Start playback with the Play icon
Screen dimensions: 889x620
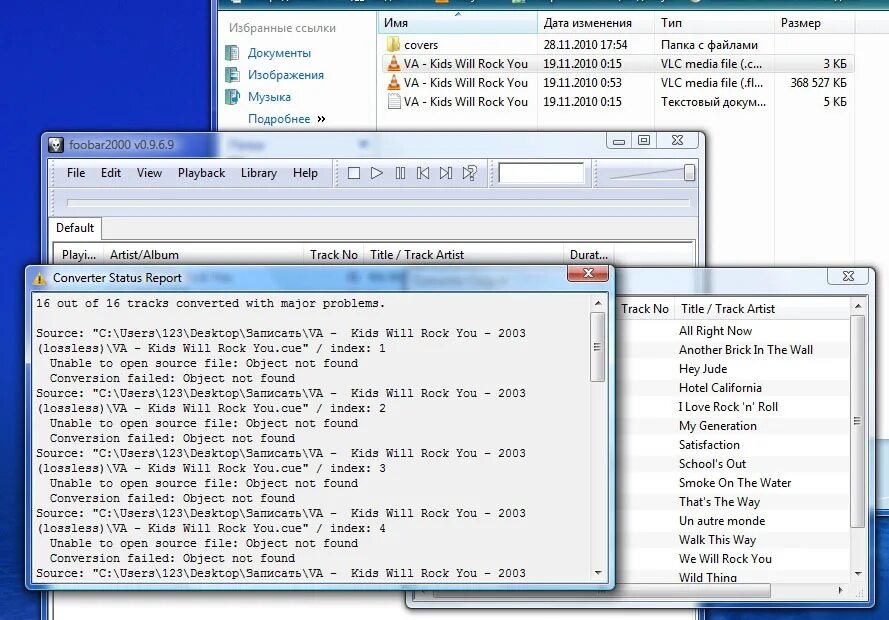[x=377, y=172]
